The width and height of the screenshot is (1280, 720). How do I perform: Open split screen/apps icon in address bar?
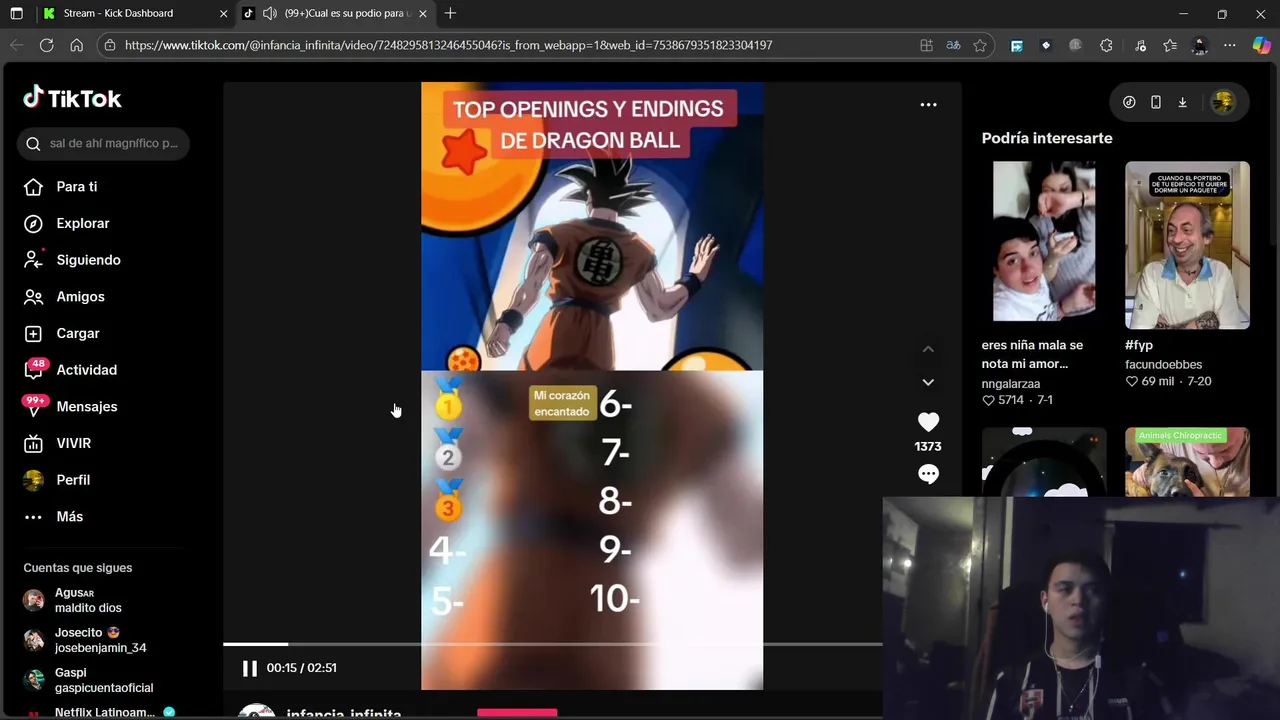click(926, 45)
